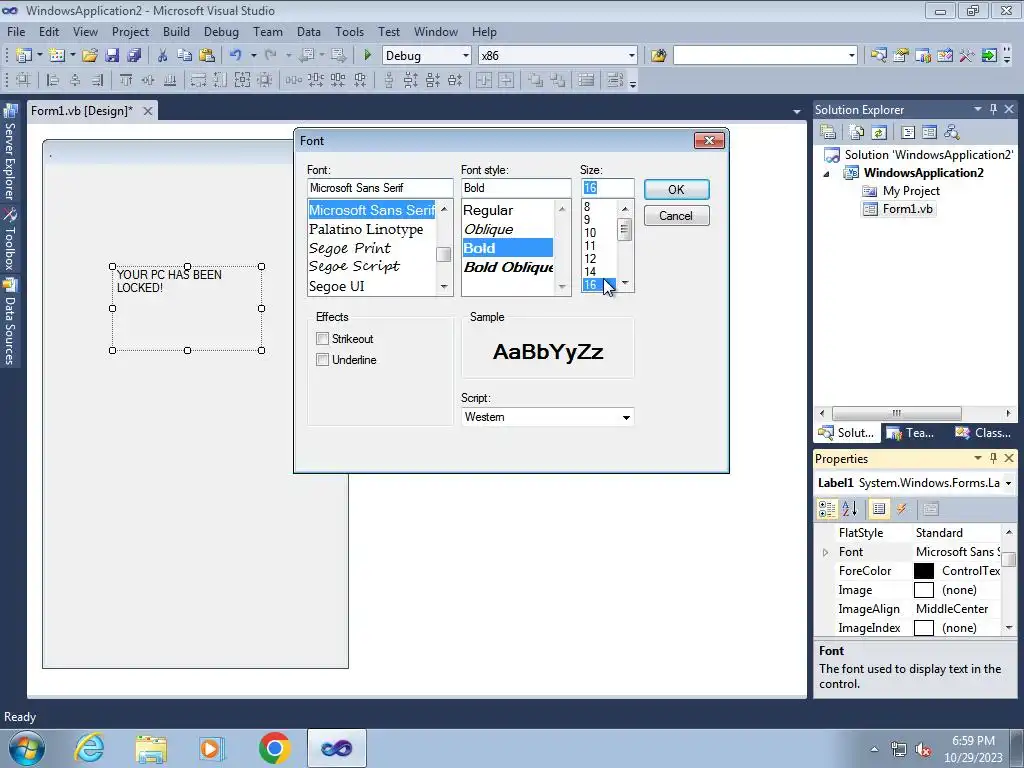Open the find combo box dropdown in toolbar
Screen dimensions: 1024x768
[x=852, y=56]
